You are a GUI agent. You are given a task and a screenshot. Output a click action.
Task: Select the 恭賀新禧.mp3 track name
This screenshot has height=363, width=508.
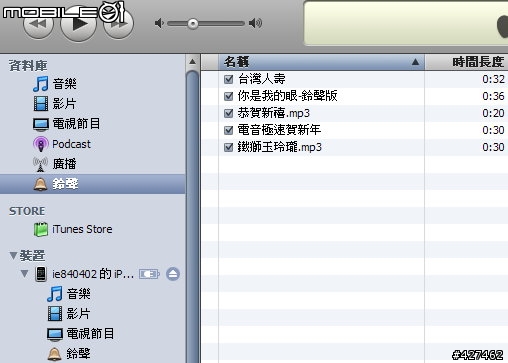[x=274, y=113]
